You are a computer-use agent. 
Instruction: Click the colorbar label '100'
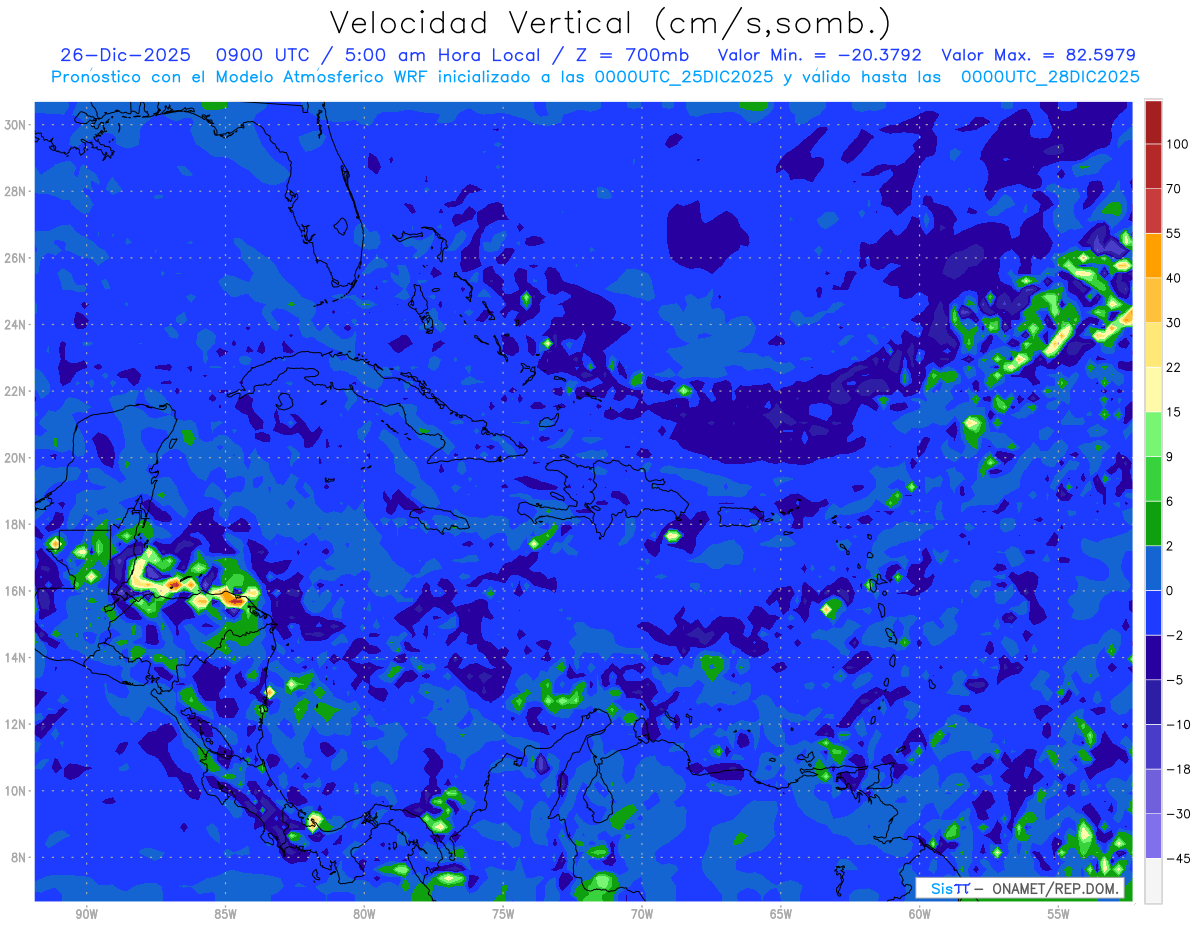tap(1177, 145)
